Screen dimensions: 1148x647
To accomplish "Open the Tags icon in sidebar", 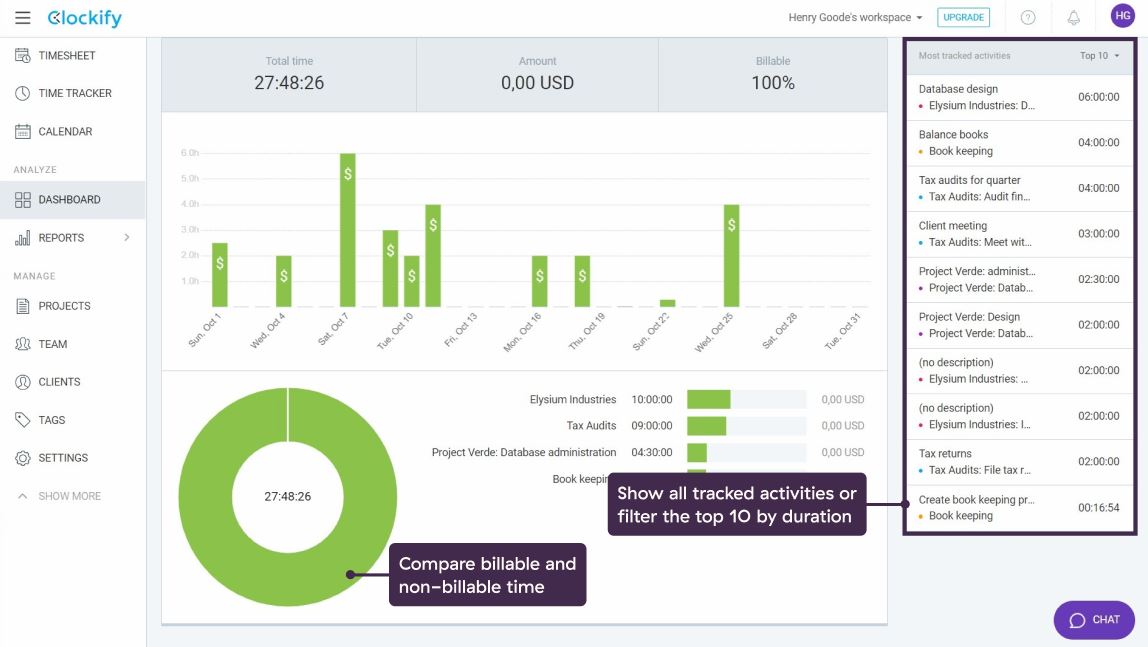I will tap(23, 420).
